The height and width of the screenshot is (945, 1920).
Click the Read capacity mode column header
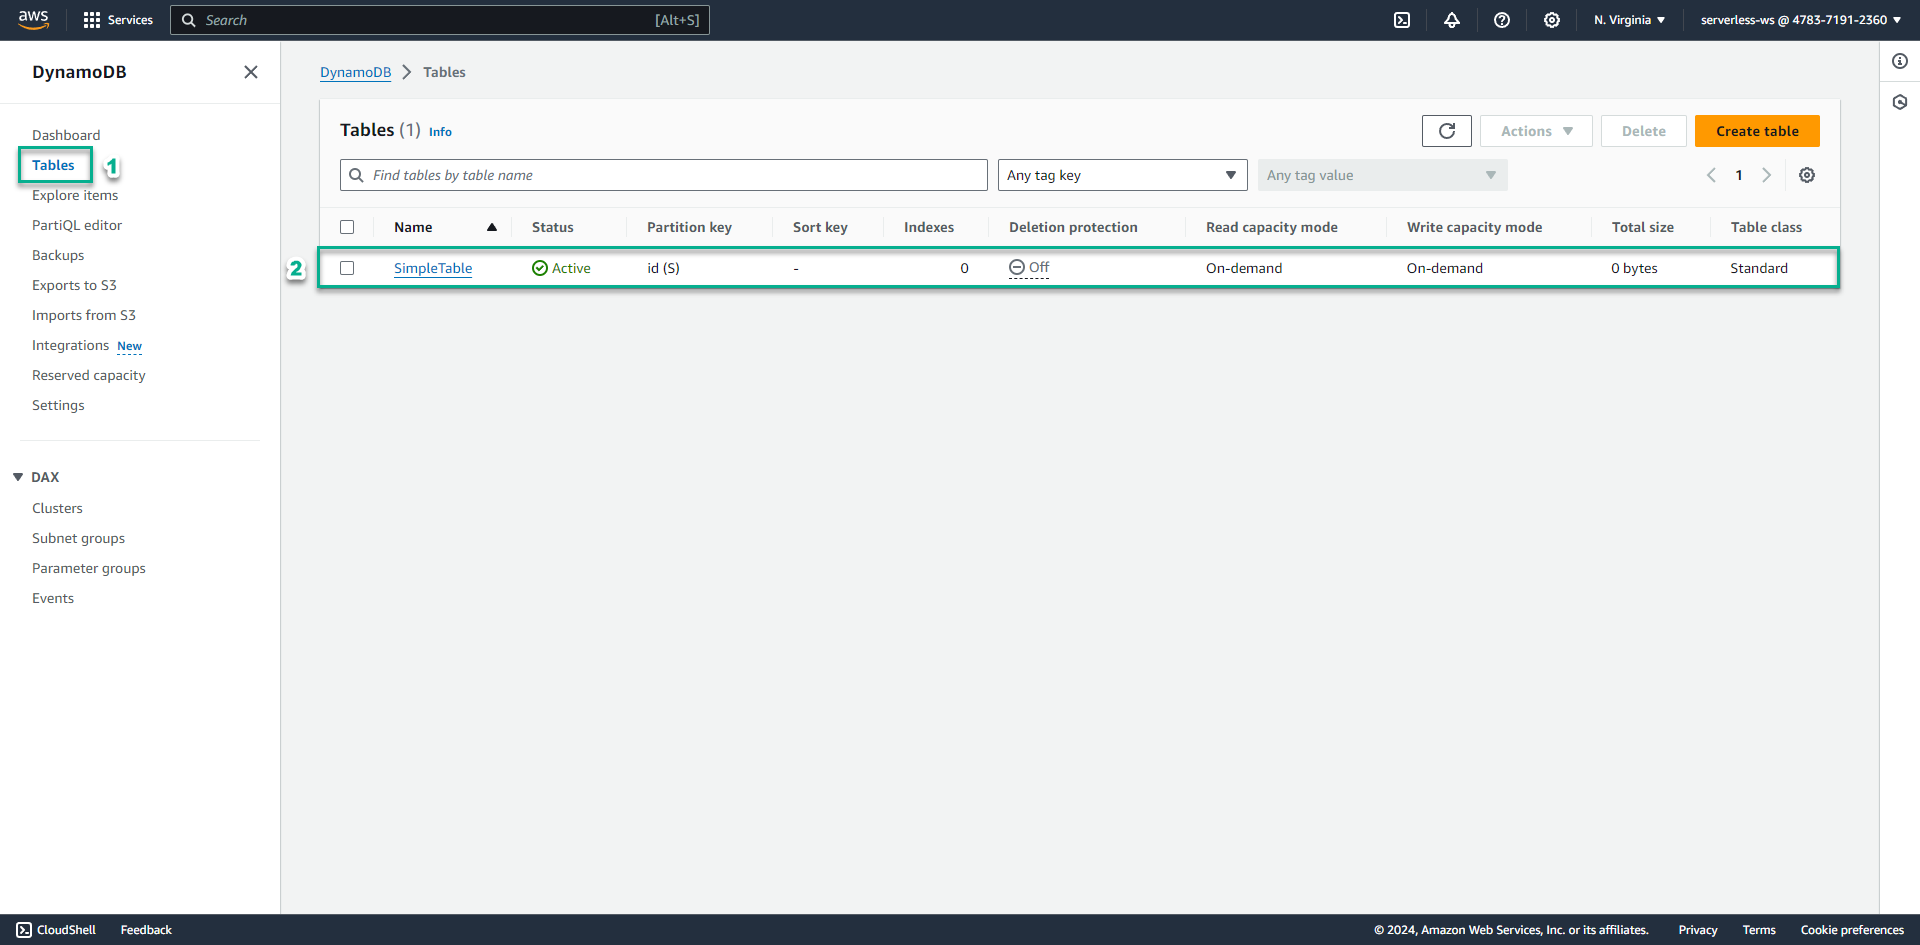pyautogui.click(x=1272, y=227)
